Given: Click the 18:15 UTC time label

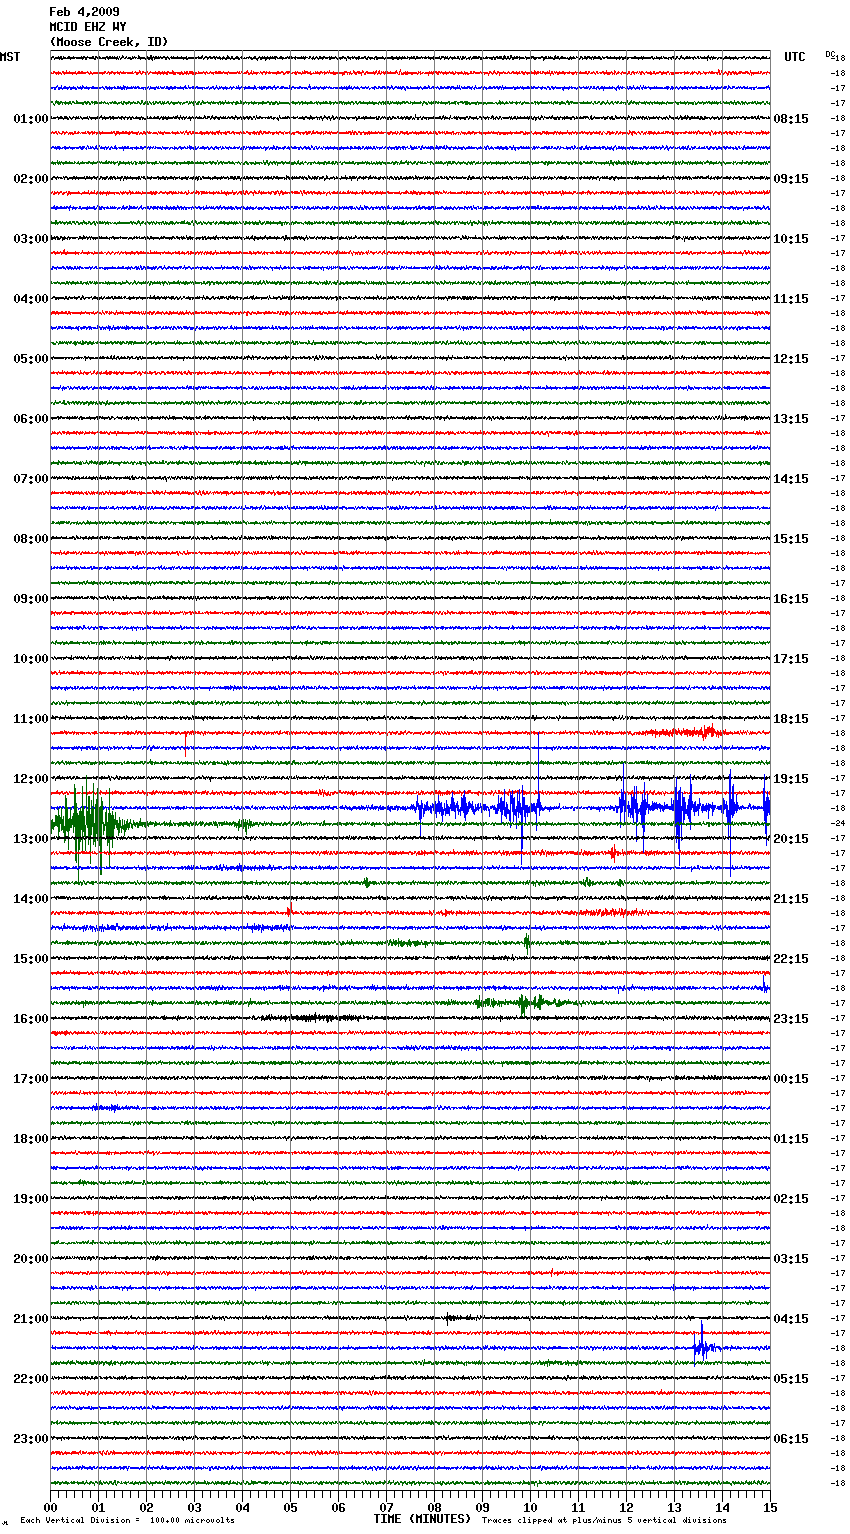Looking at the screenshot, I should tap(791, 719).
